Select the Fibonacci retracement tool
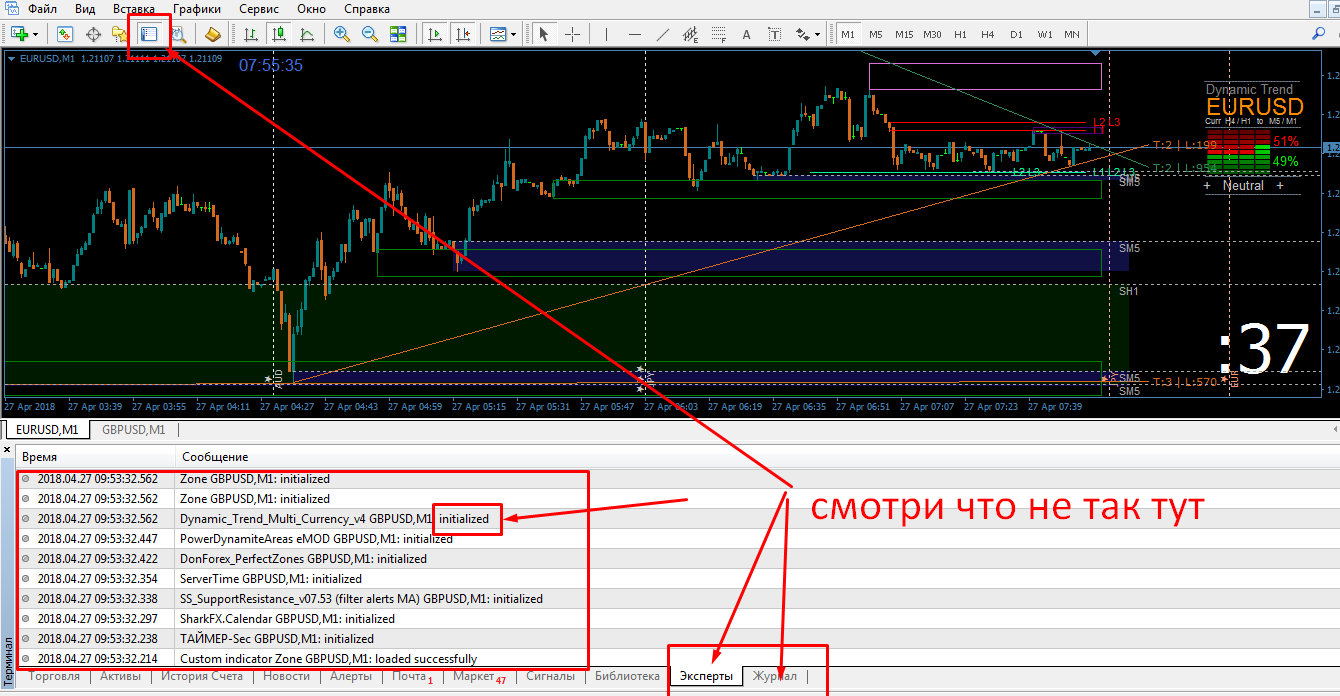 point(718,34)
